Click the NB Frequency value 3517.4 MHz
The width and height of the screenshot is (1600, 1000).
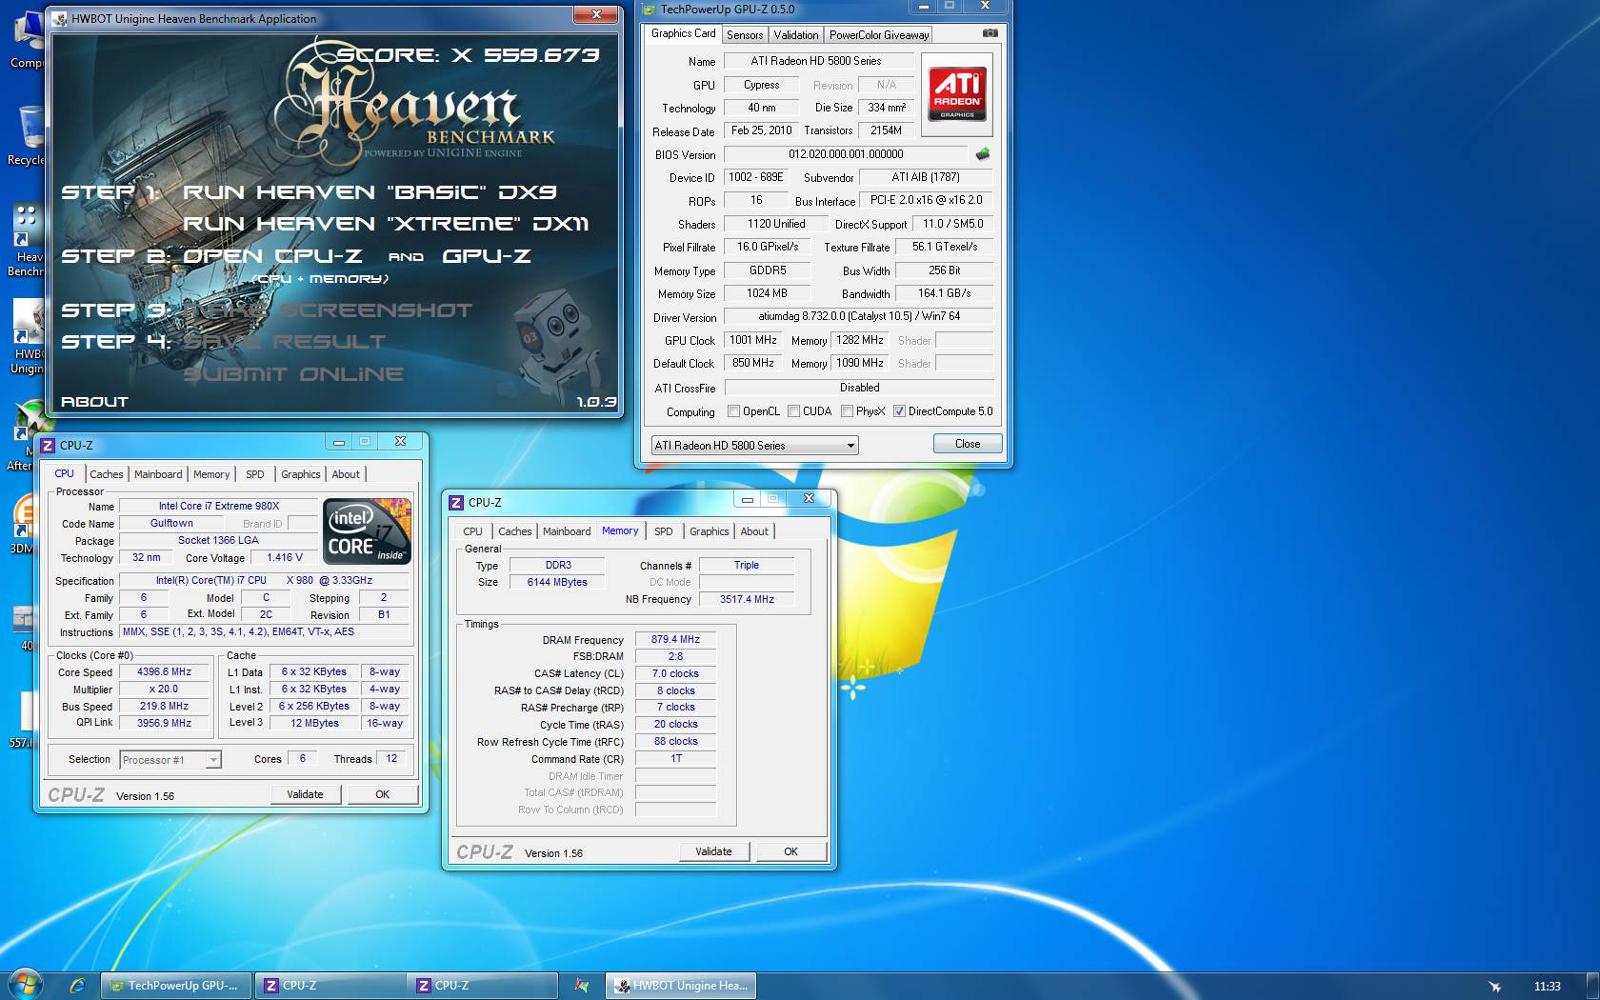click(x=746, y=599)
